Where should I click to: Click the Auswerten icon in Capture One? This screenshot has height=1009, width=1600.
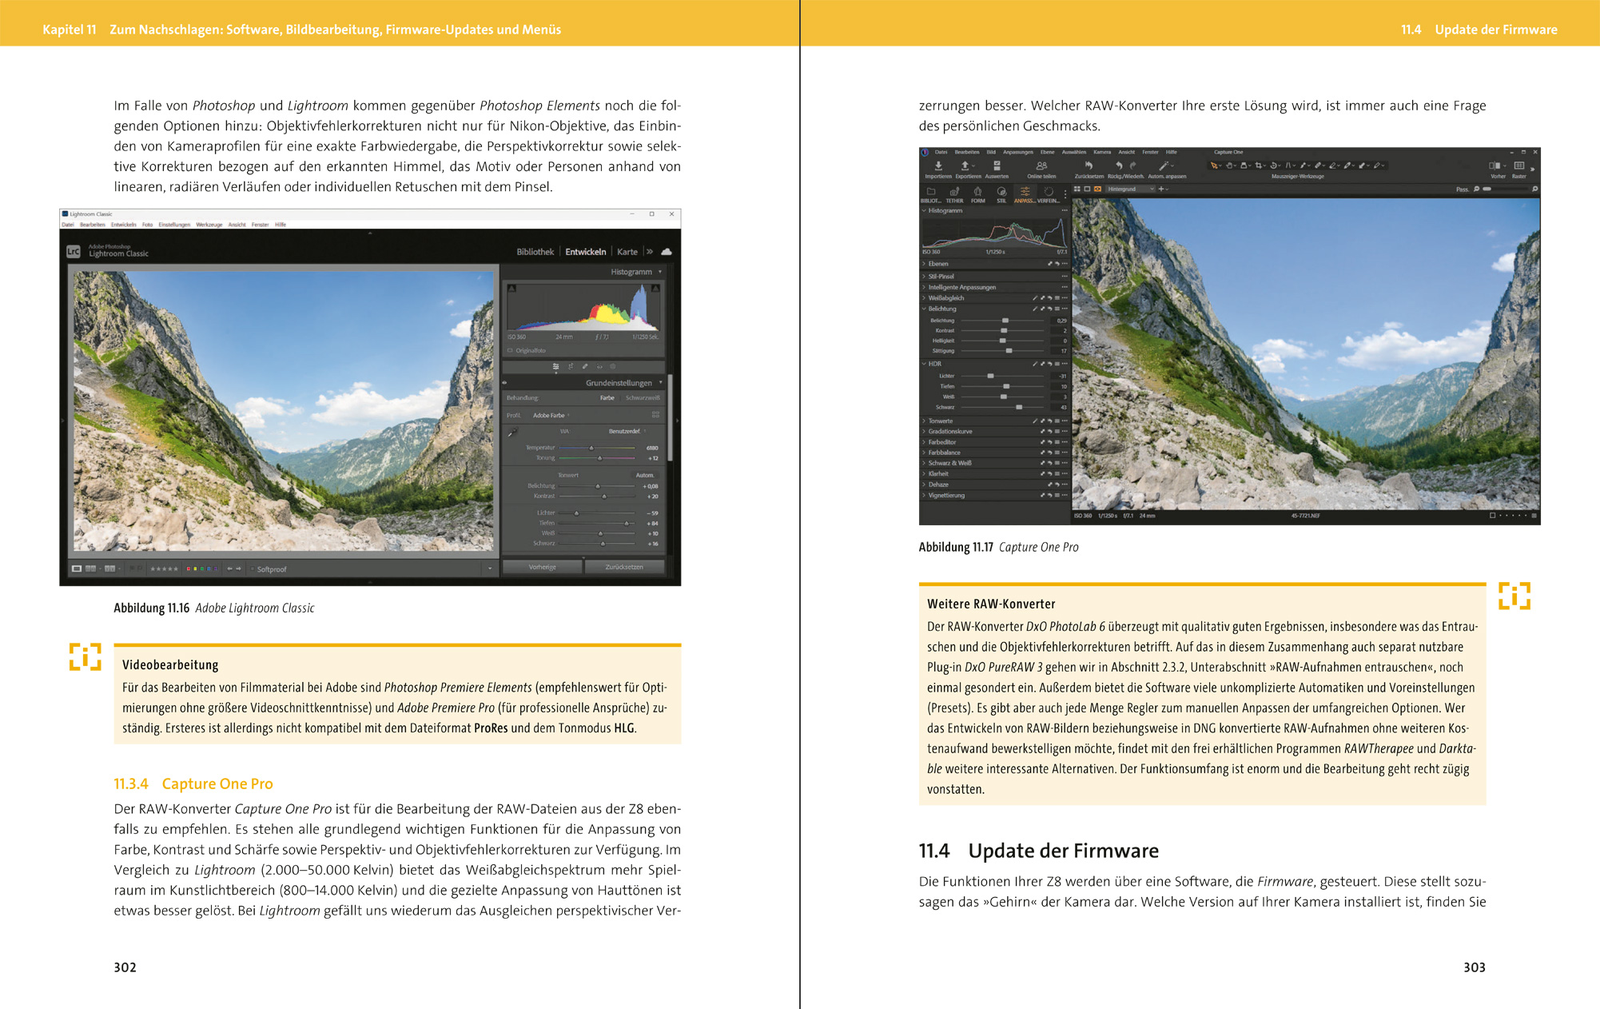coord(997,166)
